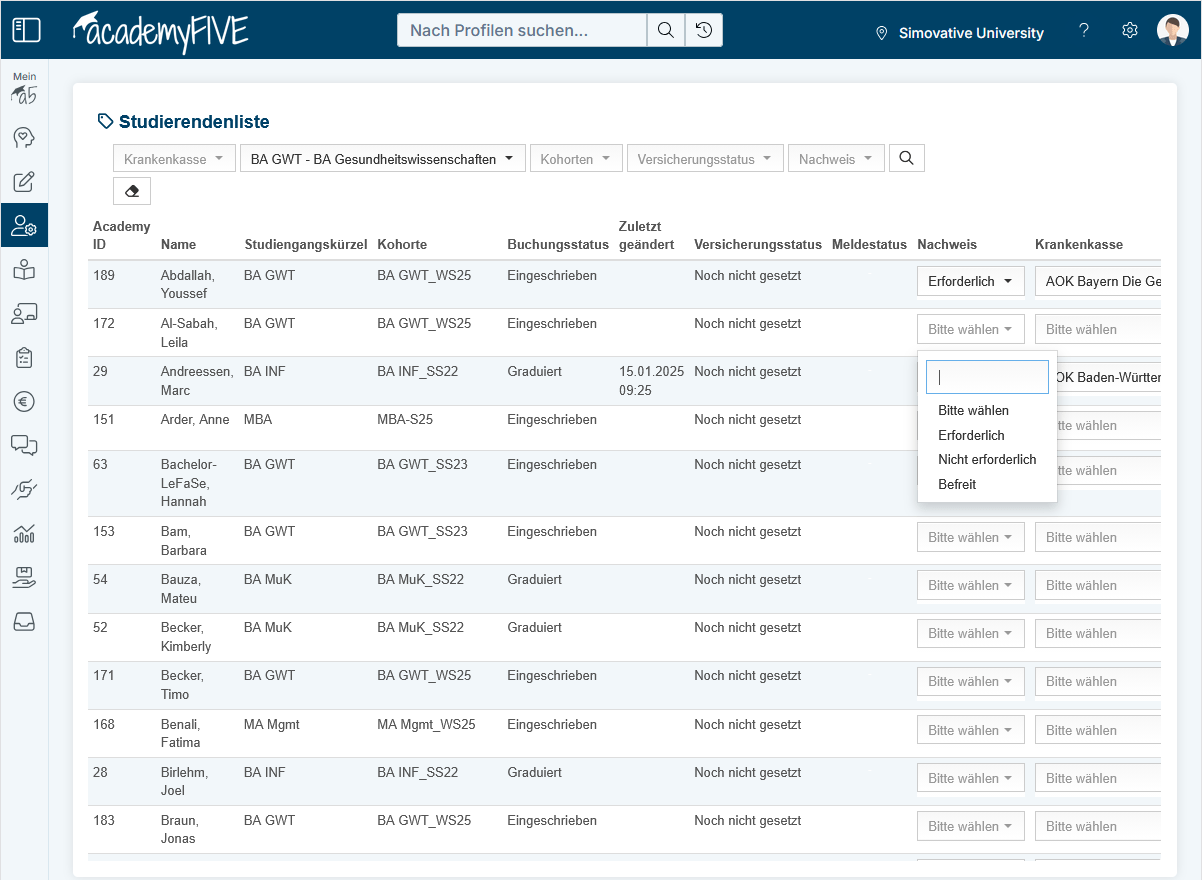The width and height of the screenshot is (1202, 880).
Task: Click the user avatar picture
Action: (1172, 30)
